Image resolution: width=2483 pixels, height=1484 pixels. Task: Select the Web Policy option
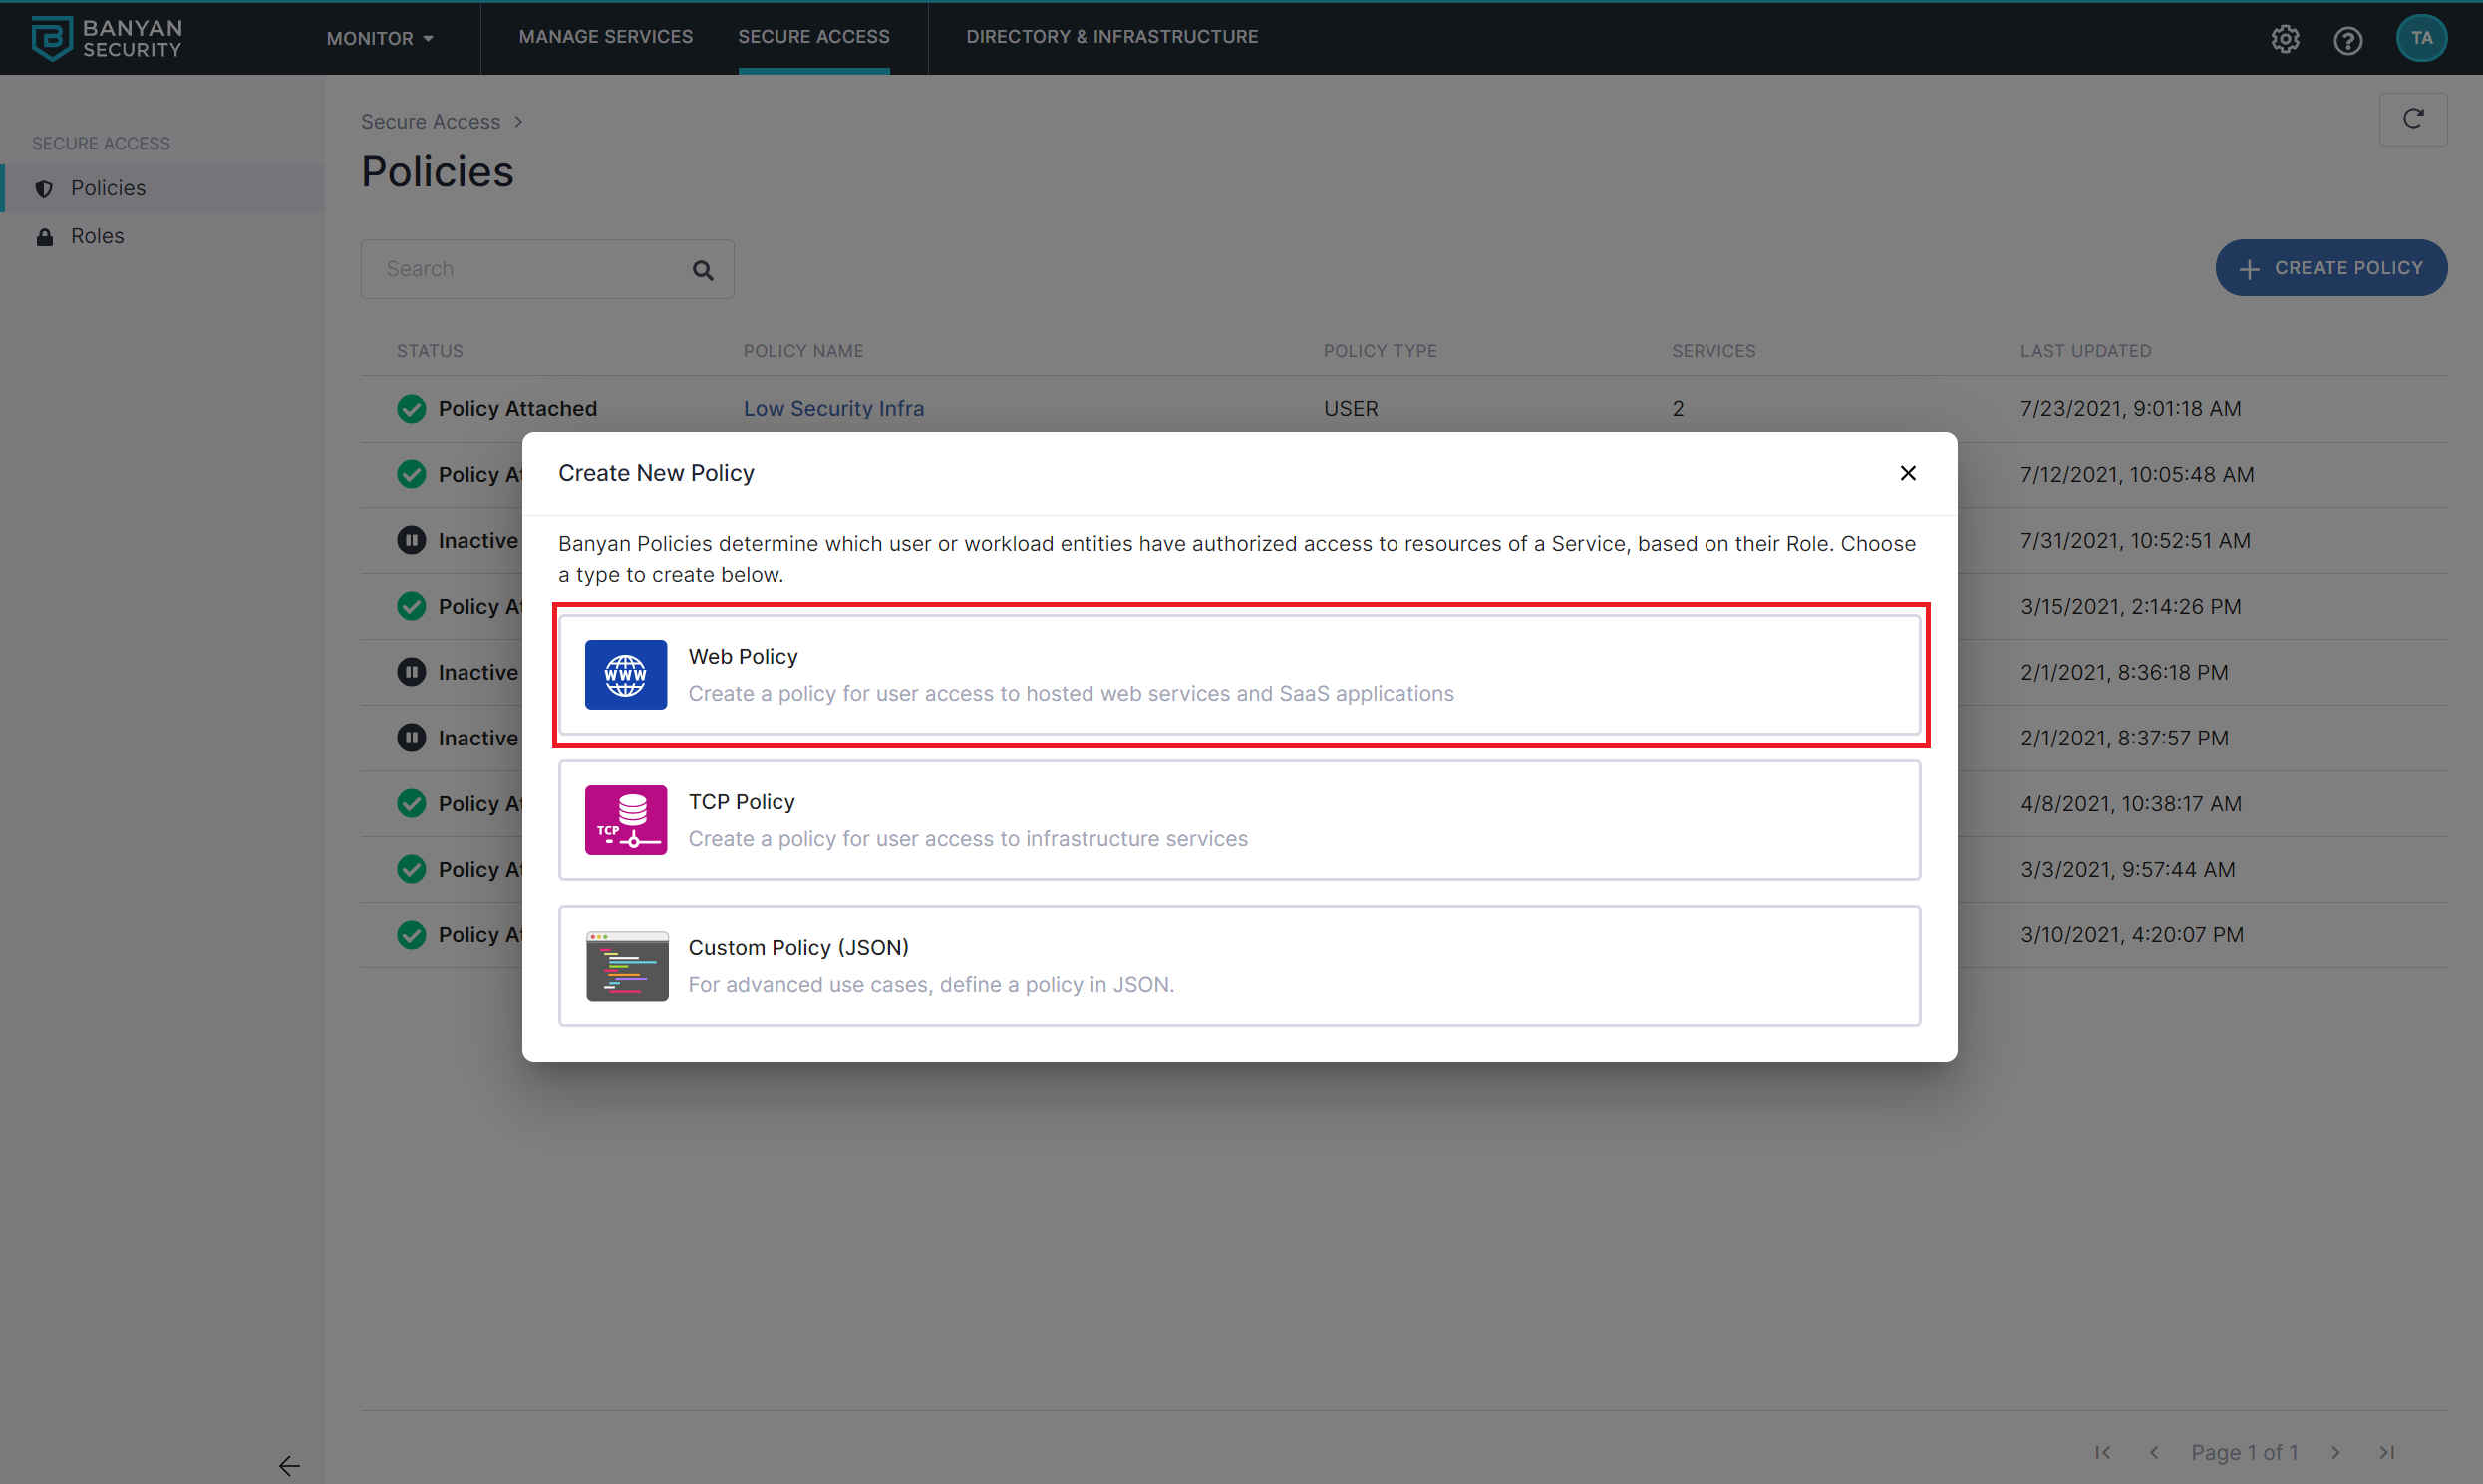click(x=1238, y=675)
